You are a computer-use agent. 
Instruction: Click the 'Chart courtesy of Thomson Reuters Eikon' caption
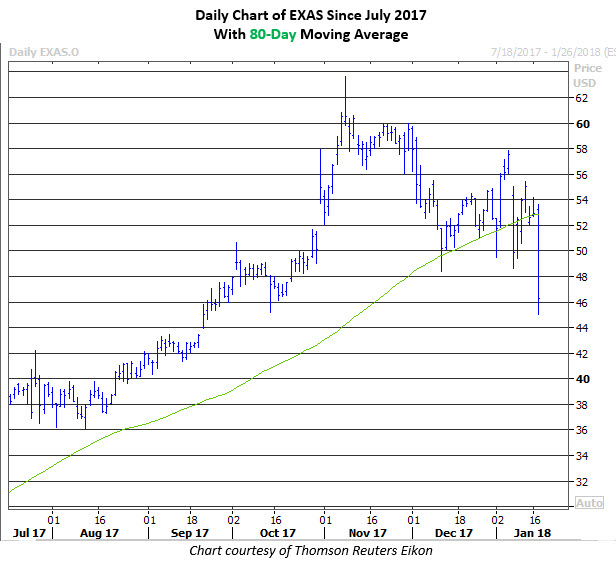pos(311,551)
